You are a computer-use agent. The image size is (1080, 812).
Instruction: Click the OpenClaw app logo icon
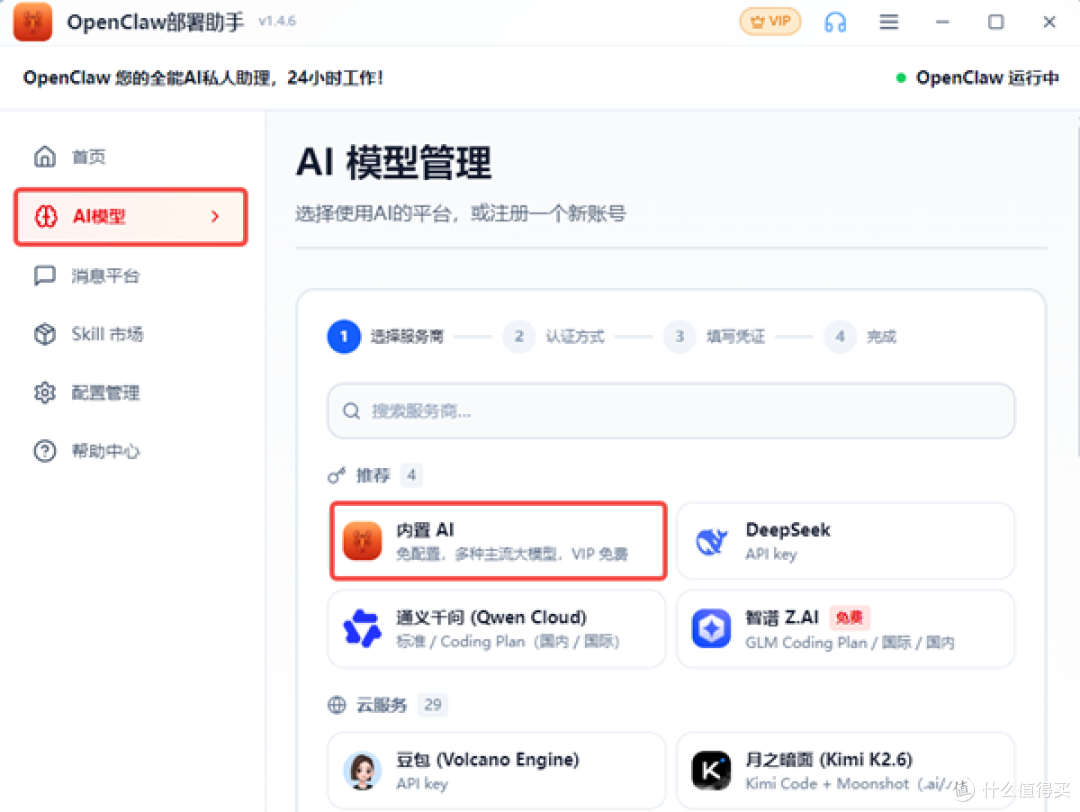[x=32, y=21]
